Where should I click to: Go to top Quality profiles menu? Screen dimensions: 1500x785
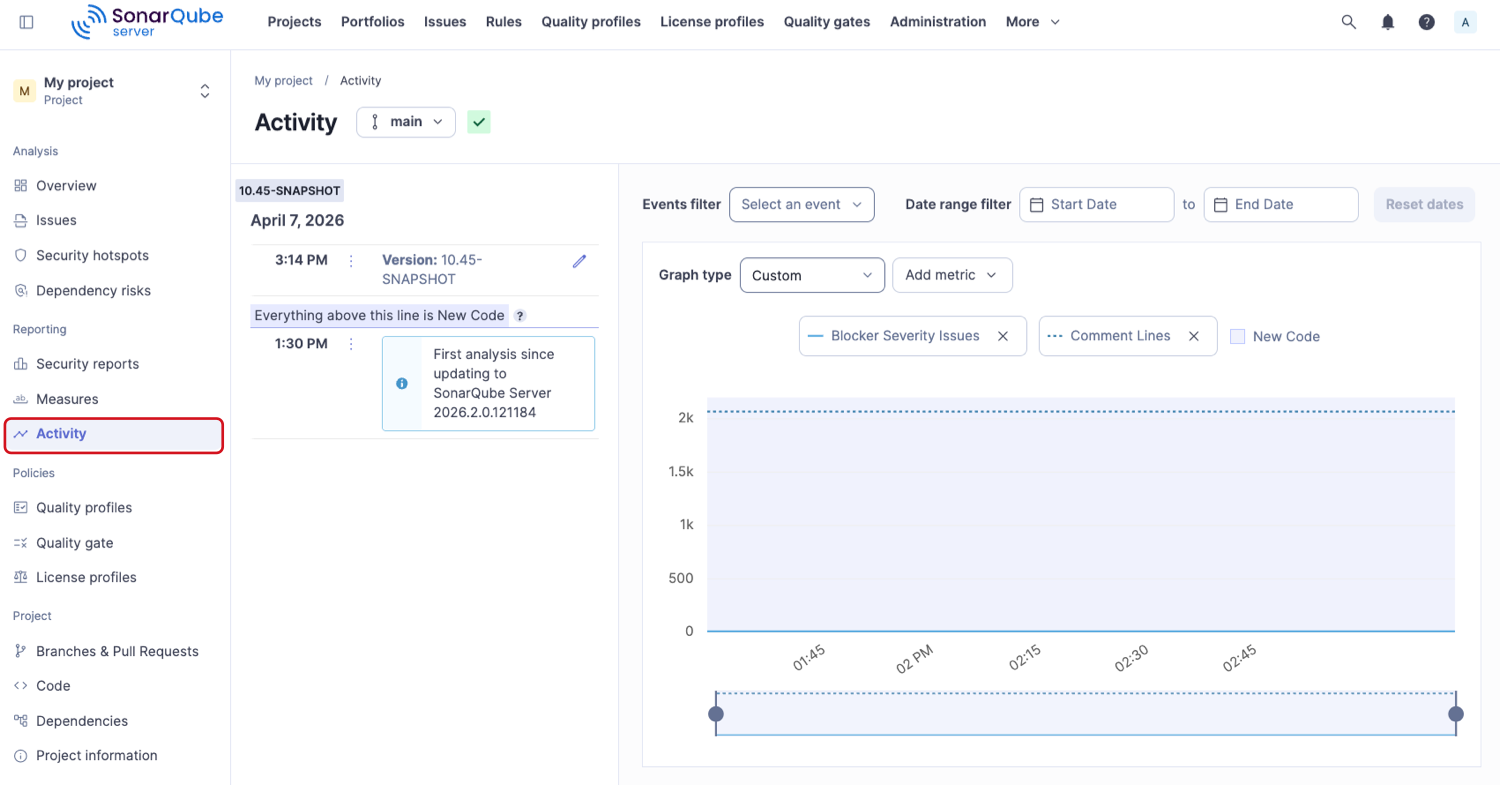[x=591, y=22]
